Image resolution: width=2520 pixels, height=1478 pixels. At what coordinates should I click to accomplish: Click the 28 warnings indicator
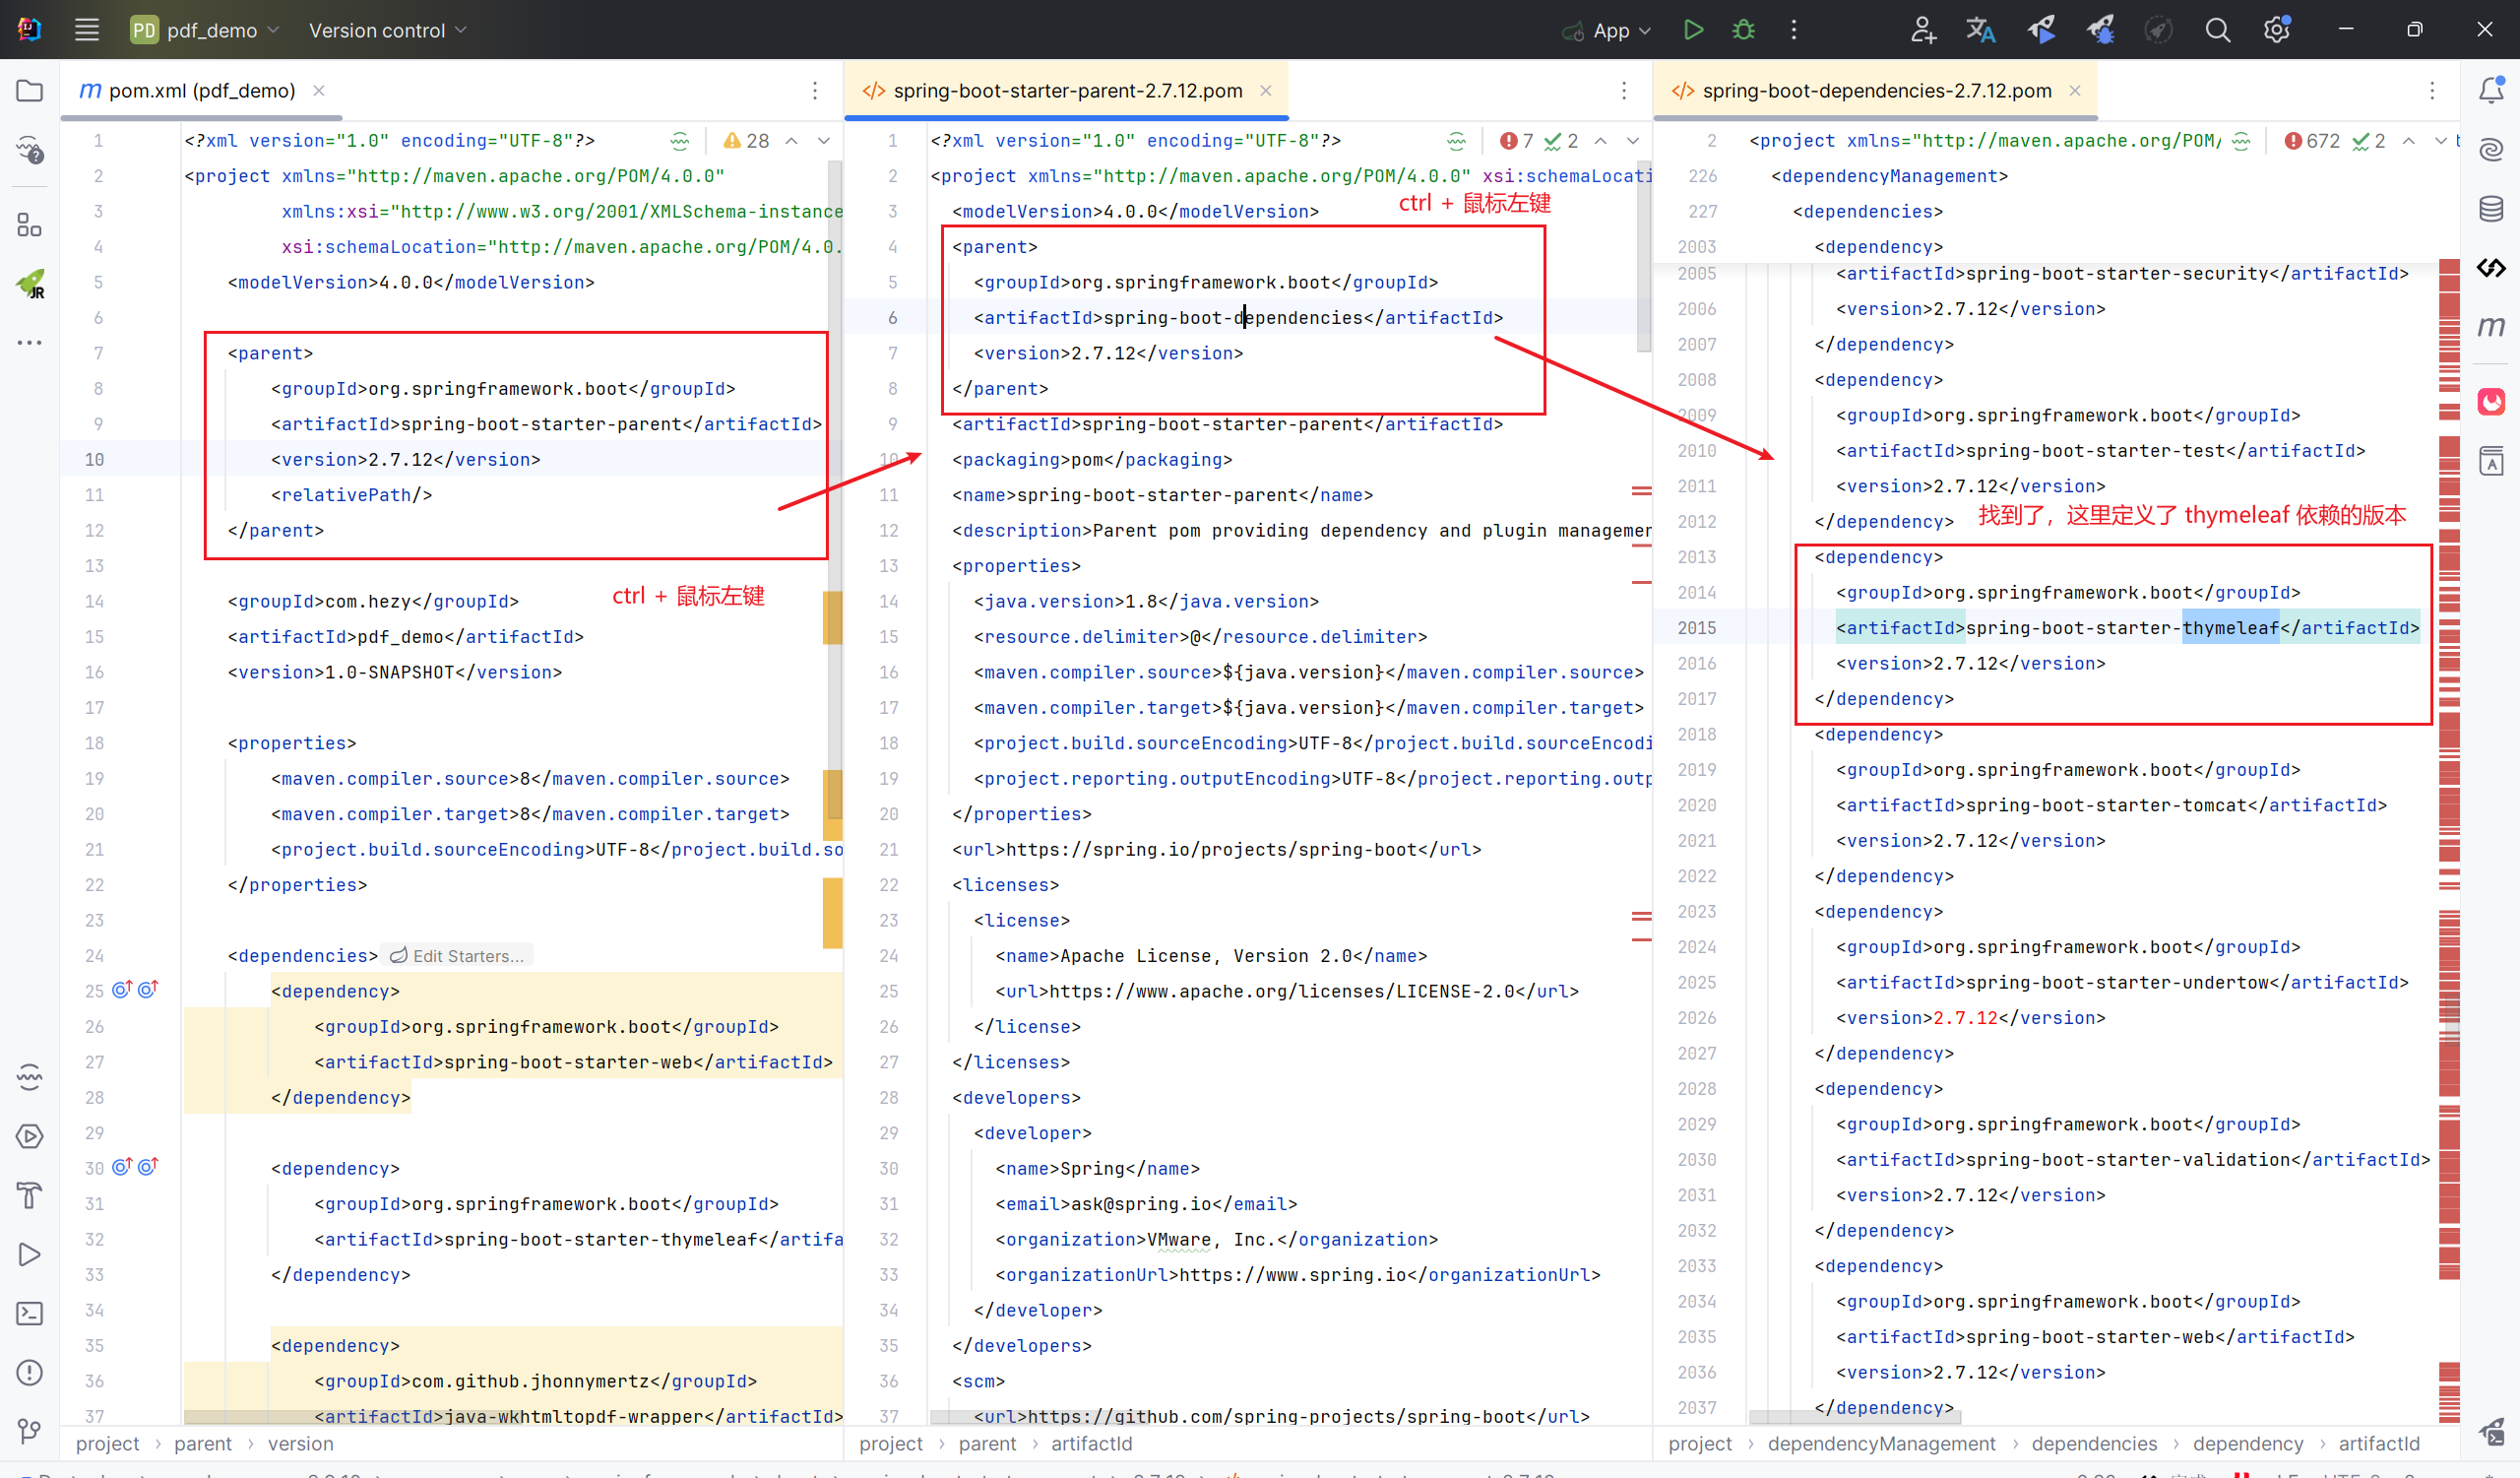tap(747, 141)
